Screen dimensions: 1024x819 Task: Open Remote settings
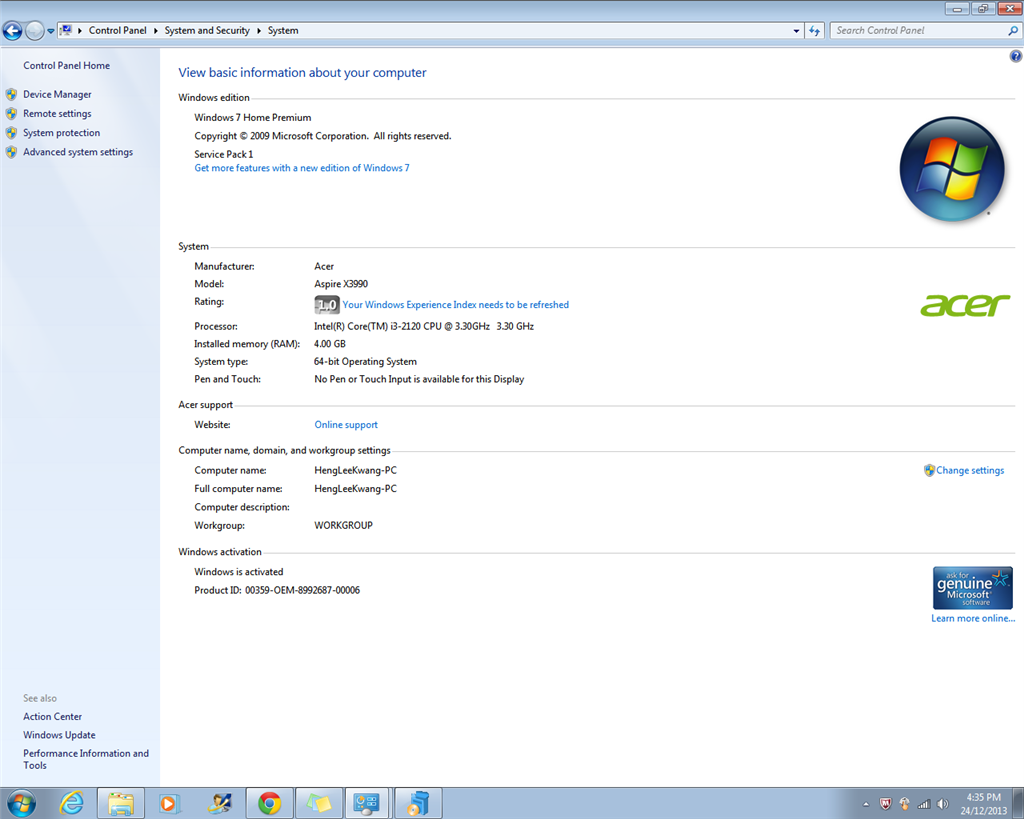57,114
